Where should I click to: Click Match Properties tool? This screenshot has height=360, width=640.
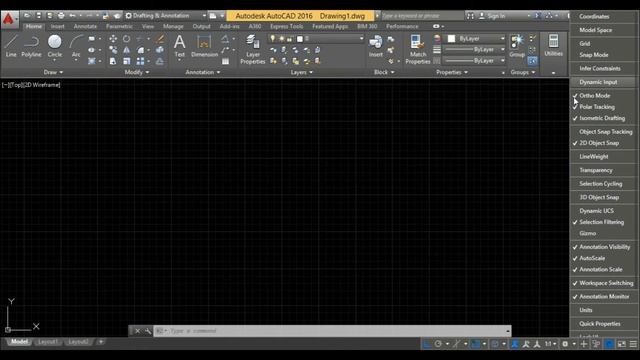click(418, 49)
